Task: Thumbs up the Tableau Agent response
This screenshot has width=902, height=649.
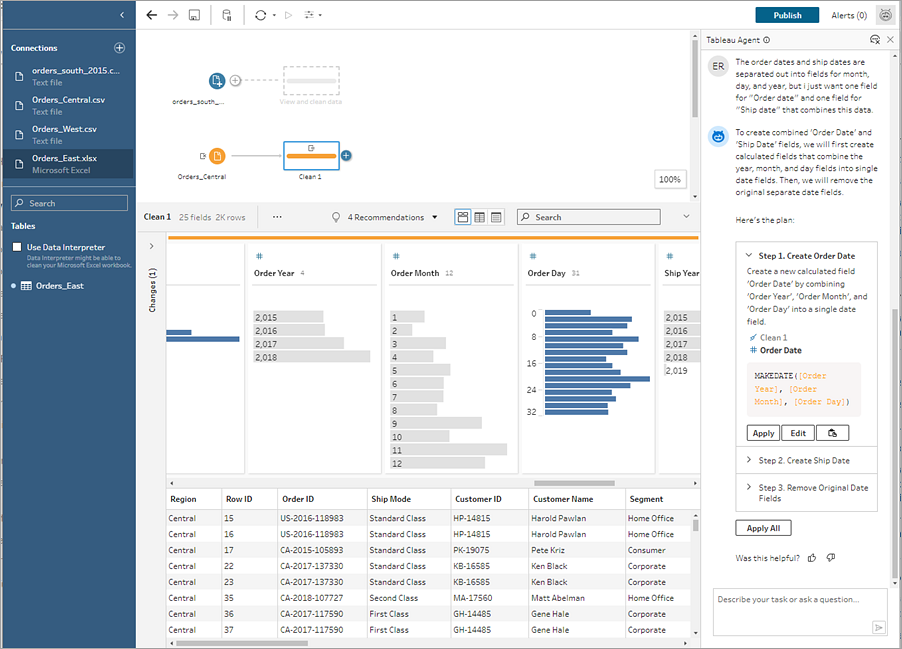Action: click(812, 557)
